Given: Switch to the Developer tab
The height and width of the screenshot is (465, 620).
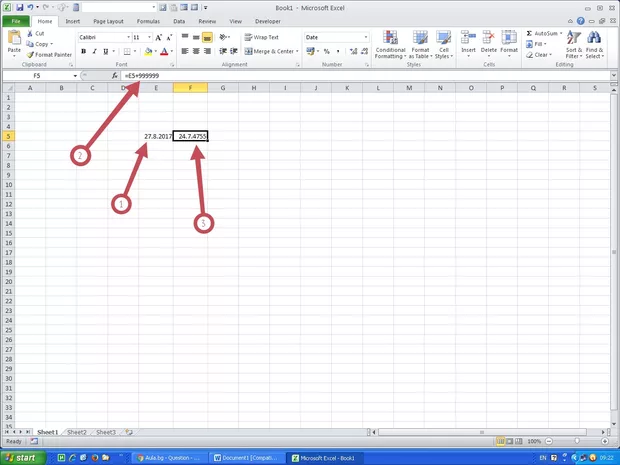Looking at the screenshot, I should (x=268, y=21).
